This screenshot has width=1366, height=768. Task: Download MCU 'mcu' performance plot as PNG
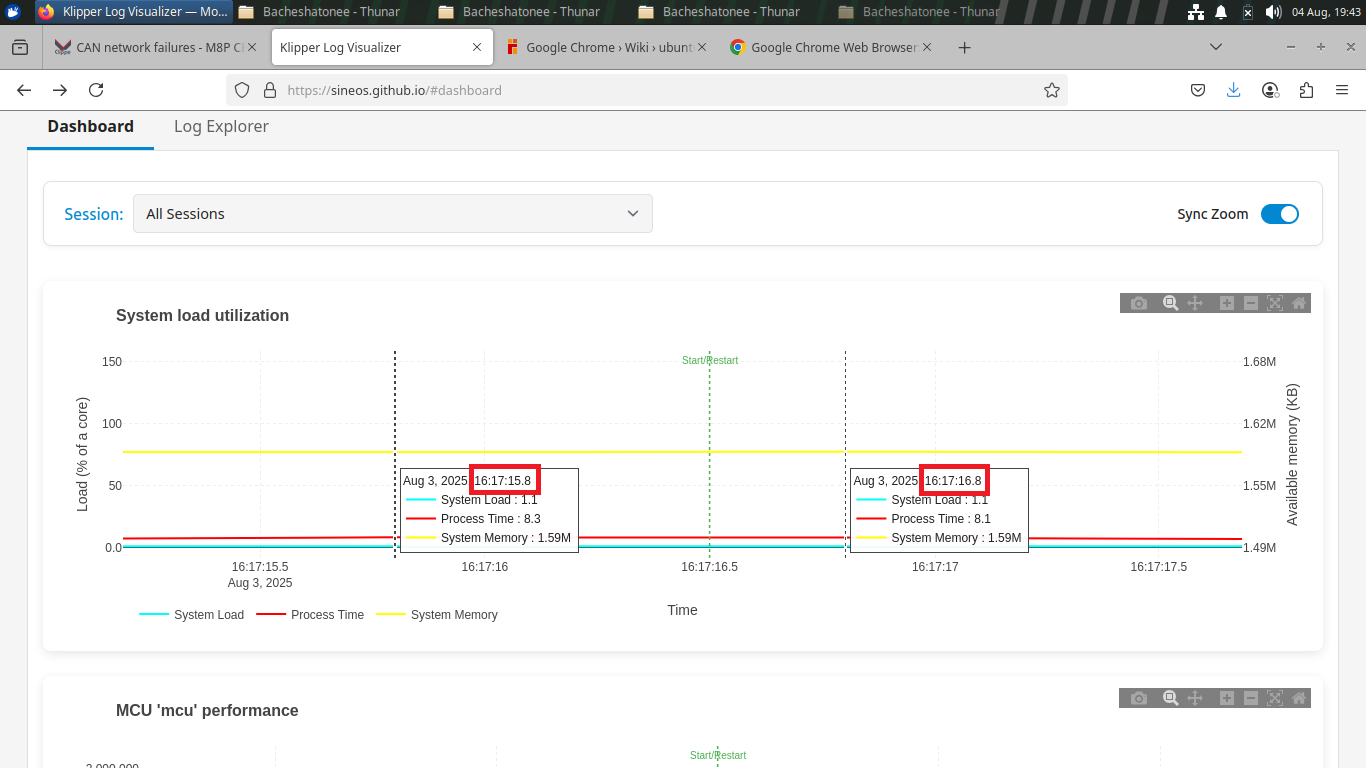pos(1139,698)
